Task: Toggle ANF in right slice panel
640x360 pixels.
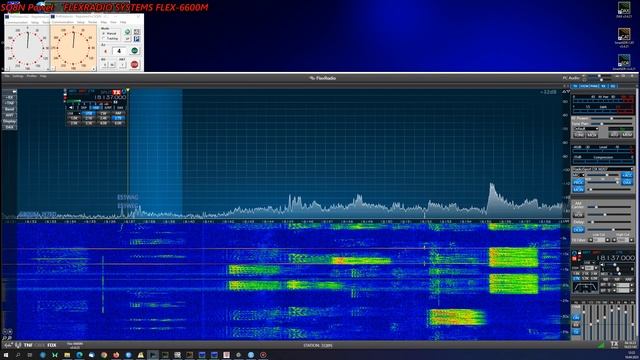Action: (628, 279)
